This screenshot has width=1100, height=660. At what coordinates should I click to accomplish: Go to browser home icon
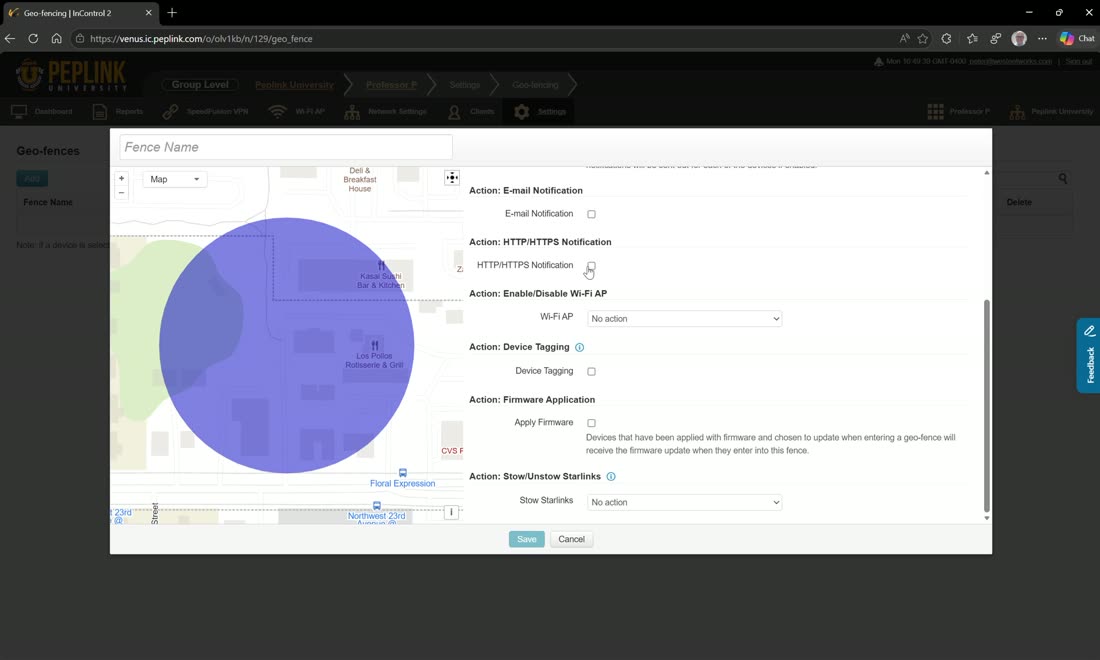[x=56, y=39]
